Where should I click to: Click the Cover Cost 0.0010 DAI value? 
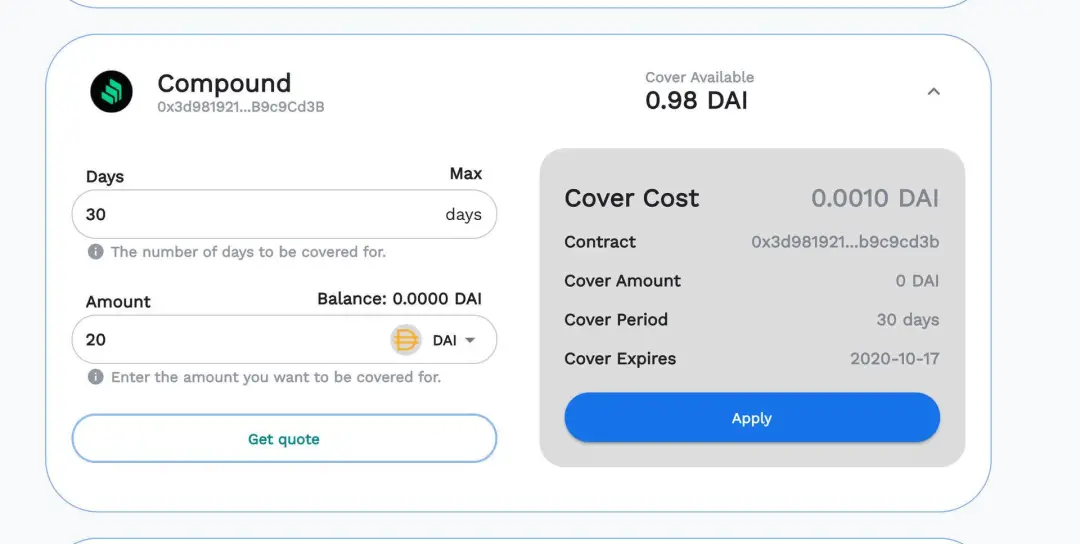[x=875, y=198]
